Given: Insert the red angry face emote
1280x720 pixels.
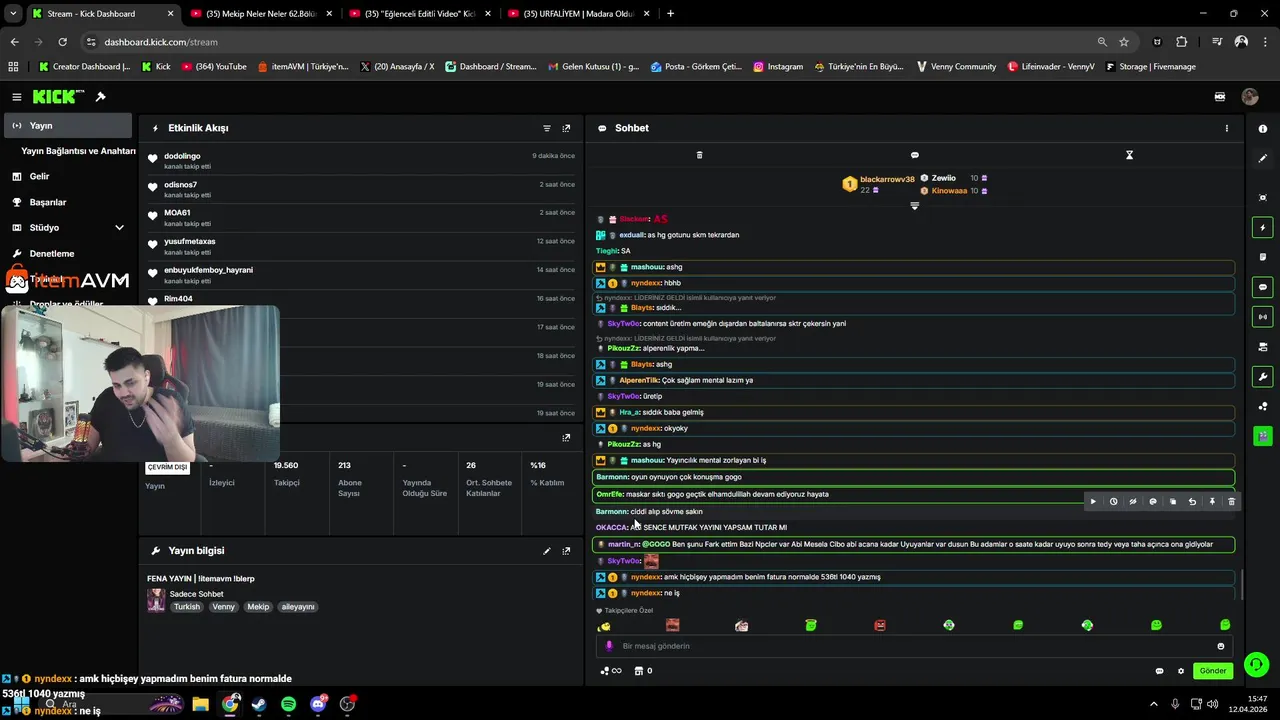Looking at the screenshot, I should [880, 625].
